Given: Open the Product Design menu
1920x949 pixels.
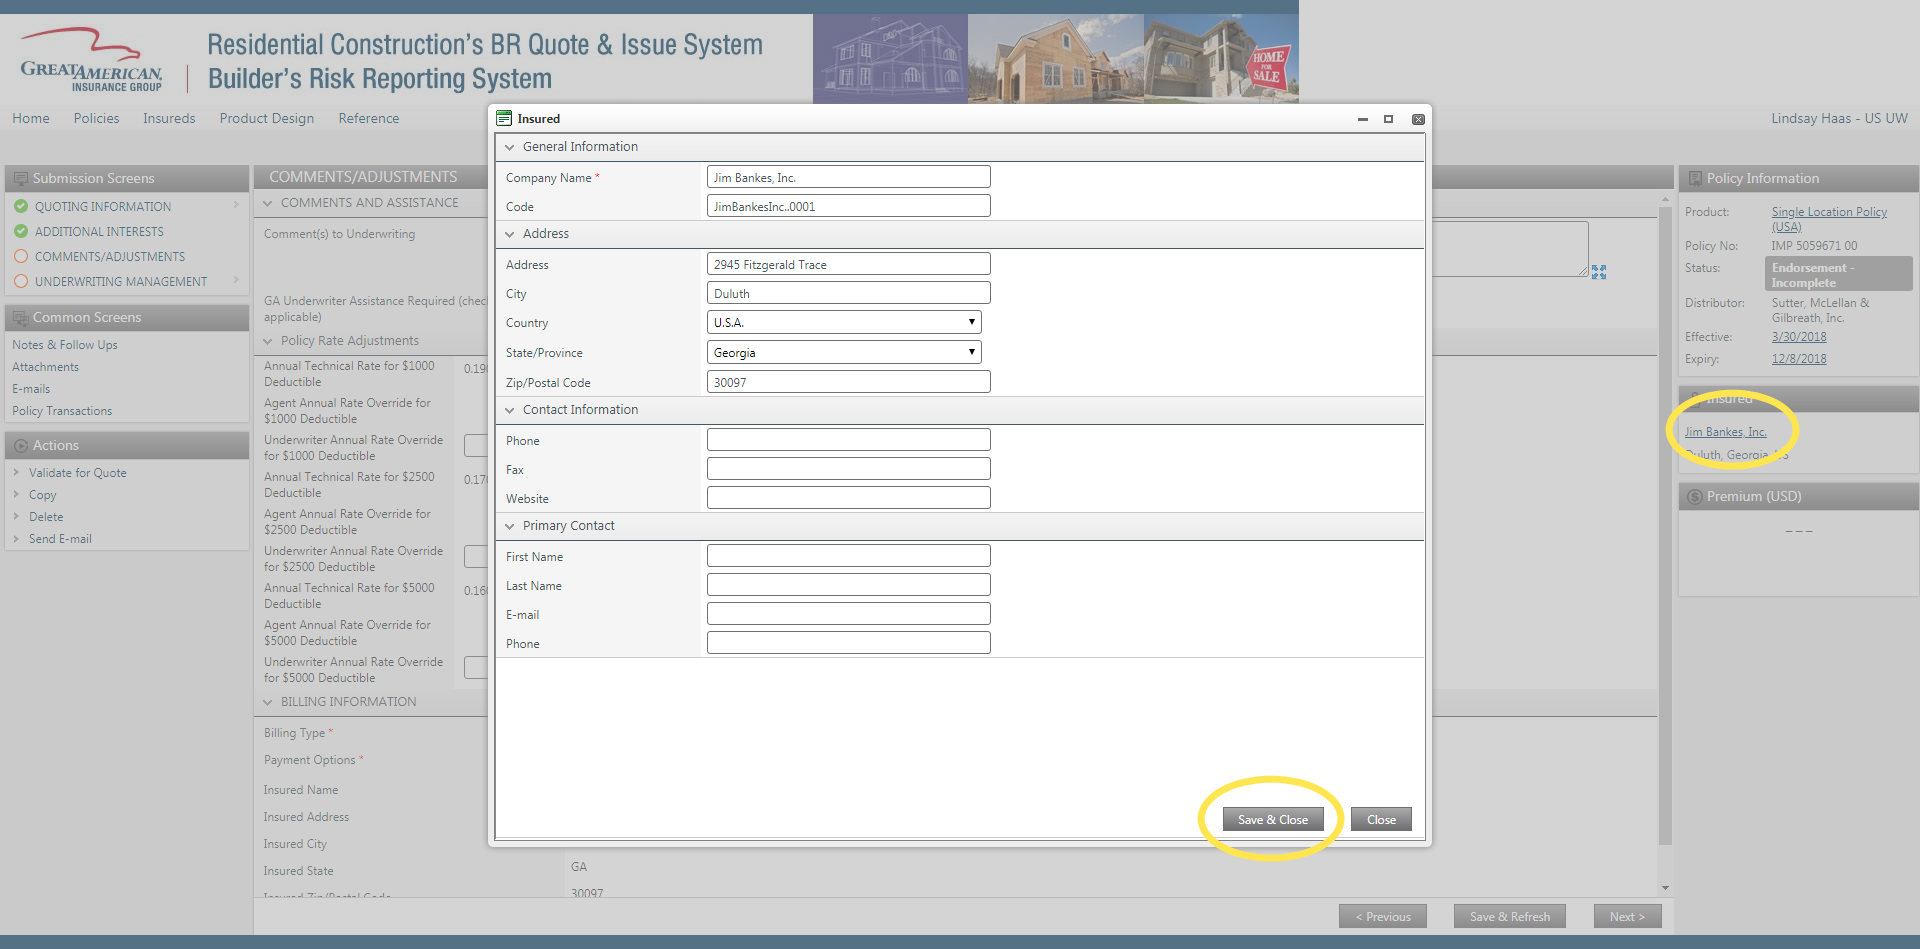Looking at the screenshot, I should [266, 118].
